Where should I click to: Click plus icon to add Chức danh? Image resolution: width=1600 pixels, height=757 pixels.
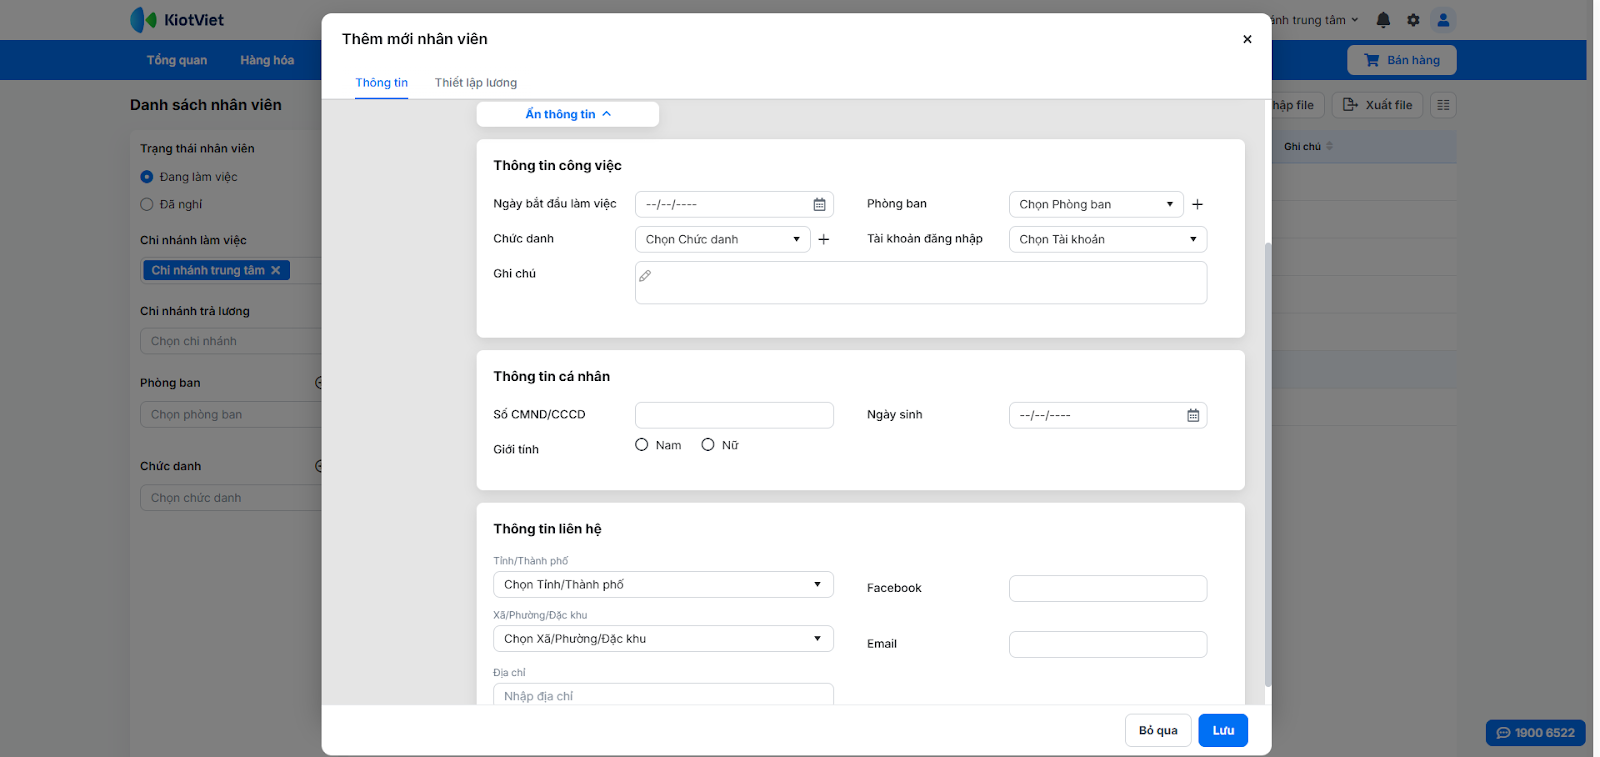(x=824, y=240)
